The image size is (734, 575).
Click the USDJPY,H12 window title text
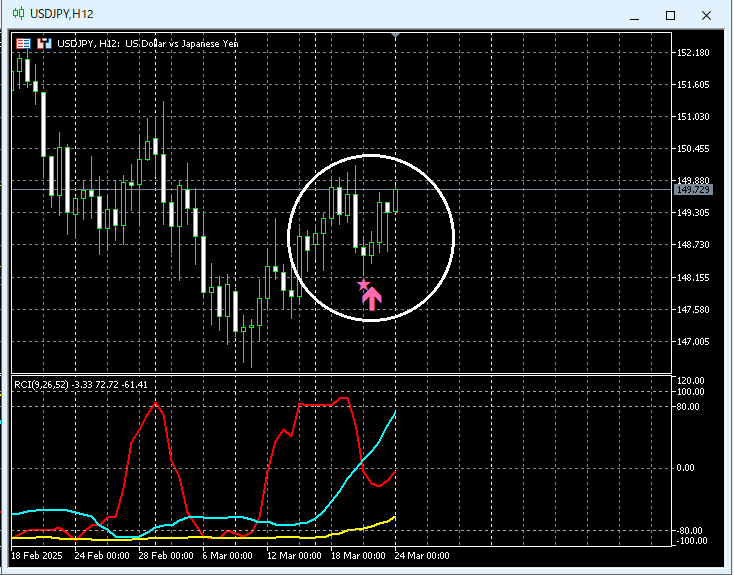pos(61,14)
